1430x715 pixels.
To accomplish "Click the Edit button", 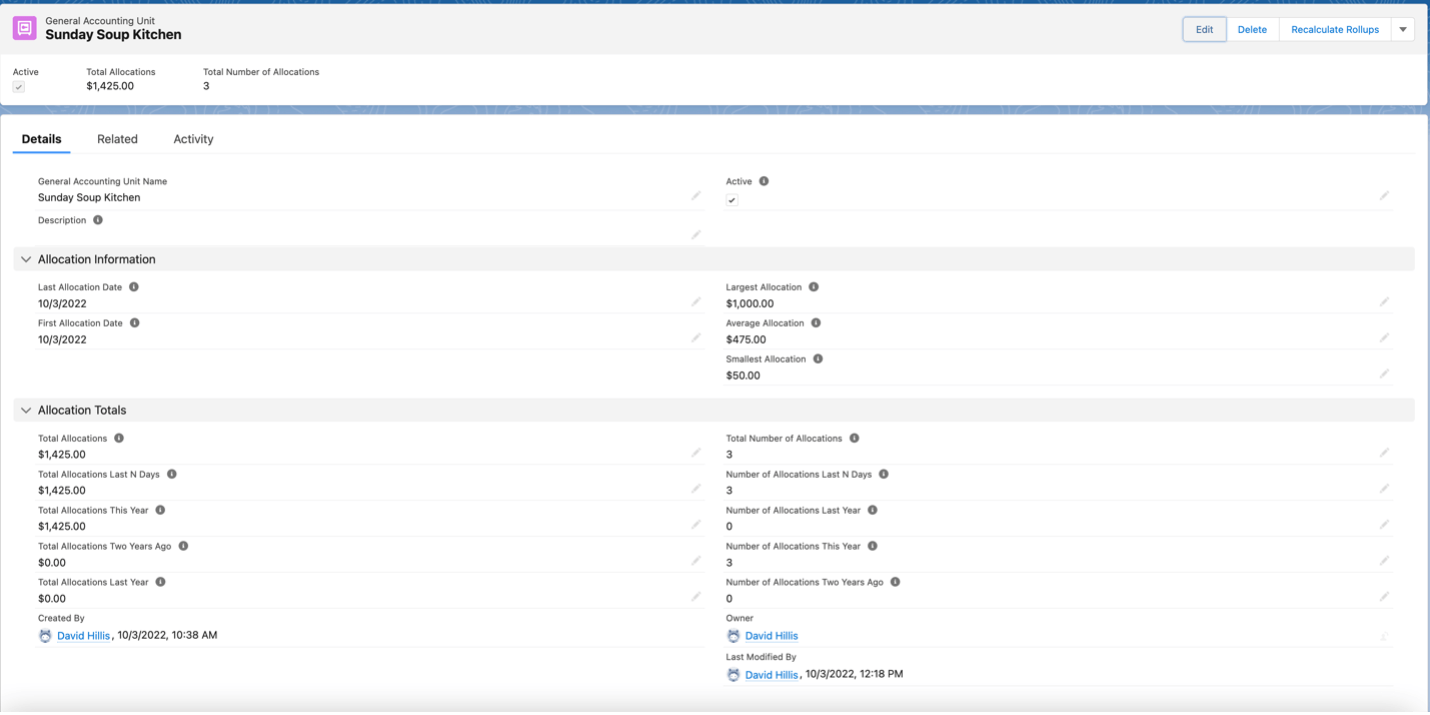I will click(x=1204, y=29).
